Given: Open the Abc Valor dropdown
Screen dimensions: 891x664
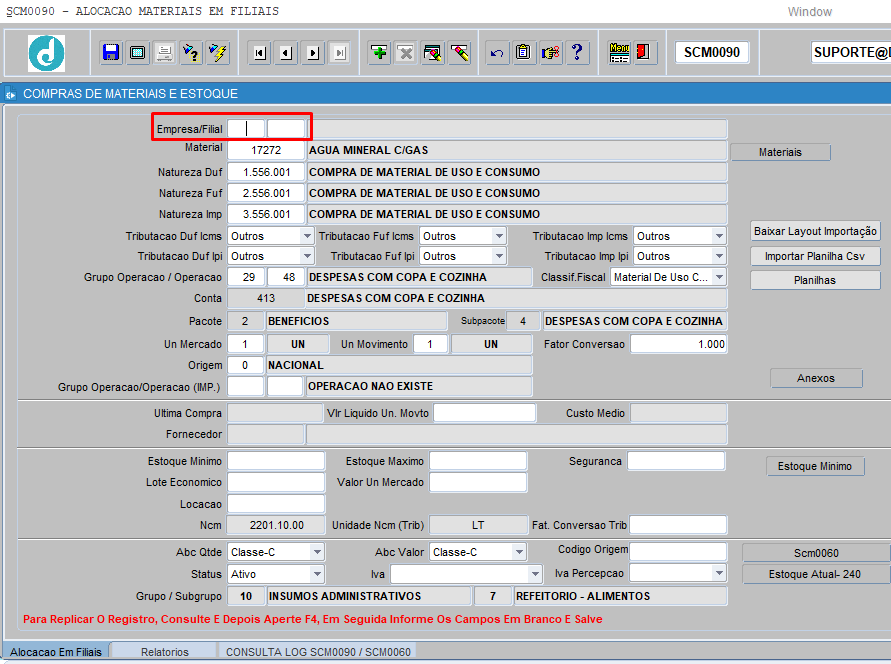Looking at the screenshot, I should (x=518, y=552).
